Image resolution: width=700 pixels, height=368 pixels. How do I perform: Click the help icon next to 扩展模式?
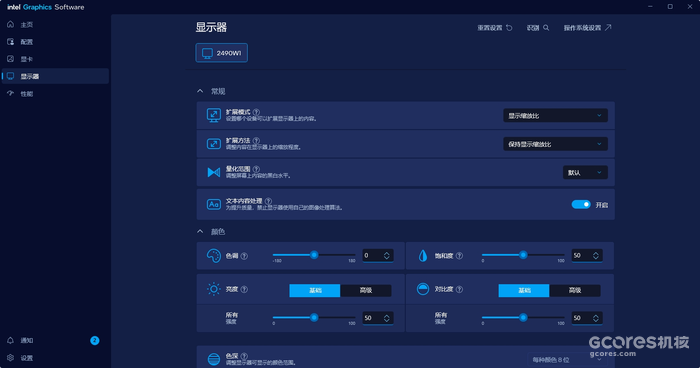[x=256, y=112]
